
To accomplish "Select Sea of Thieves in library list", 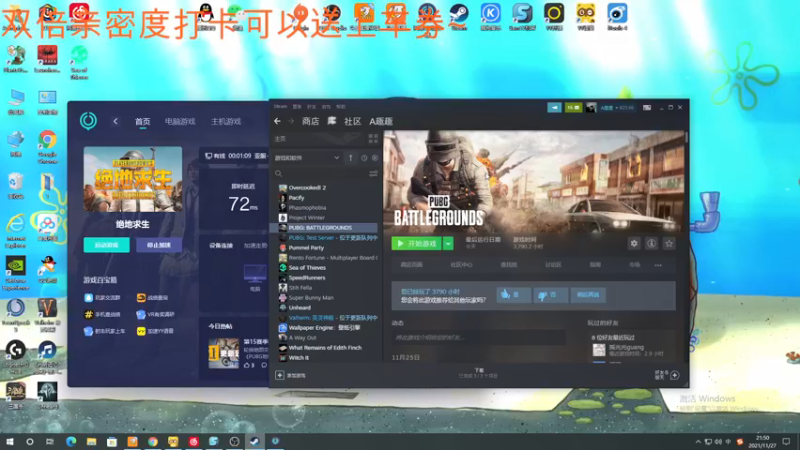I will [307, 267].
